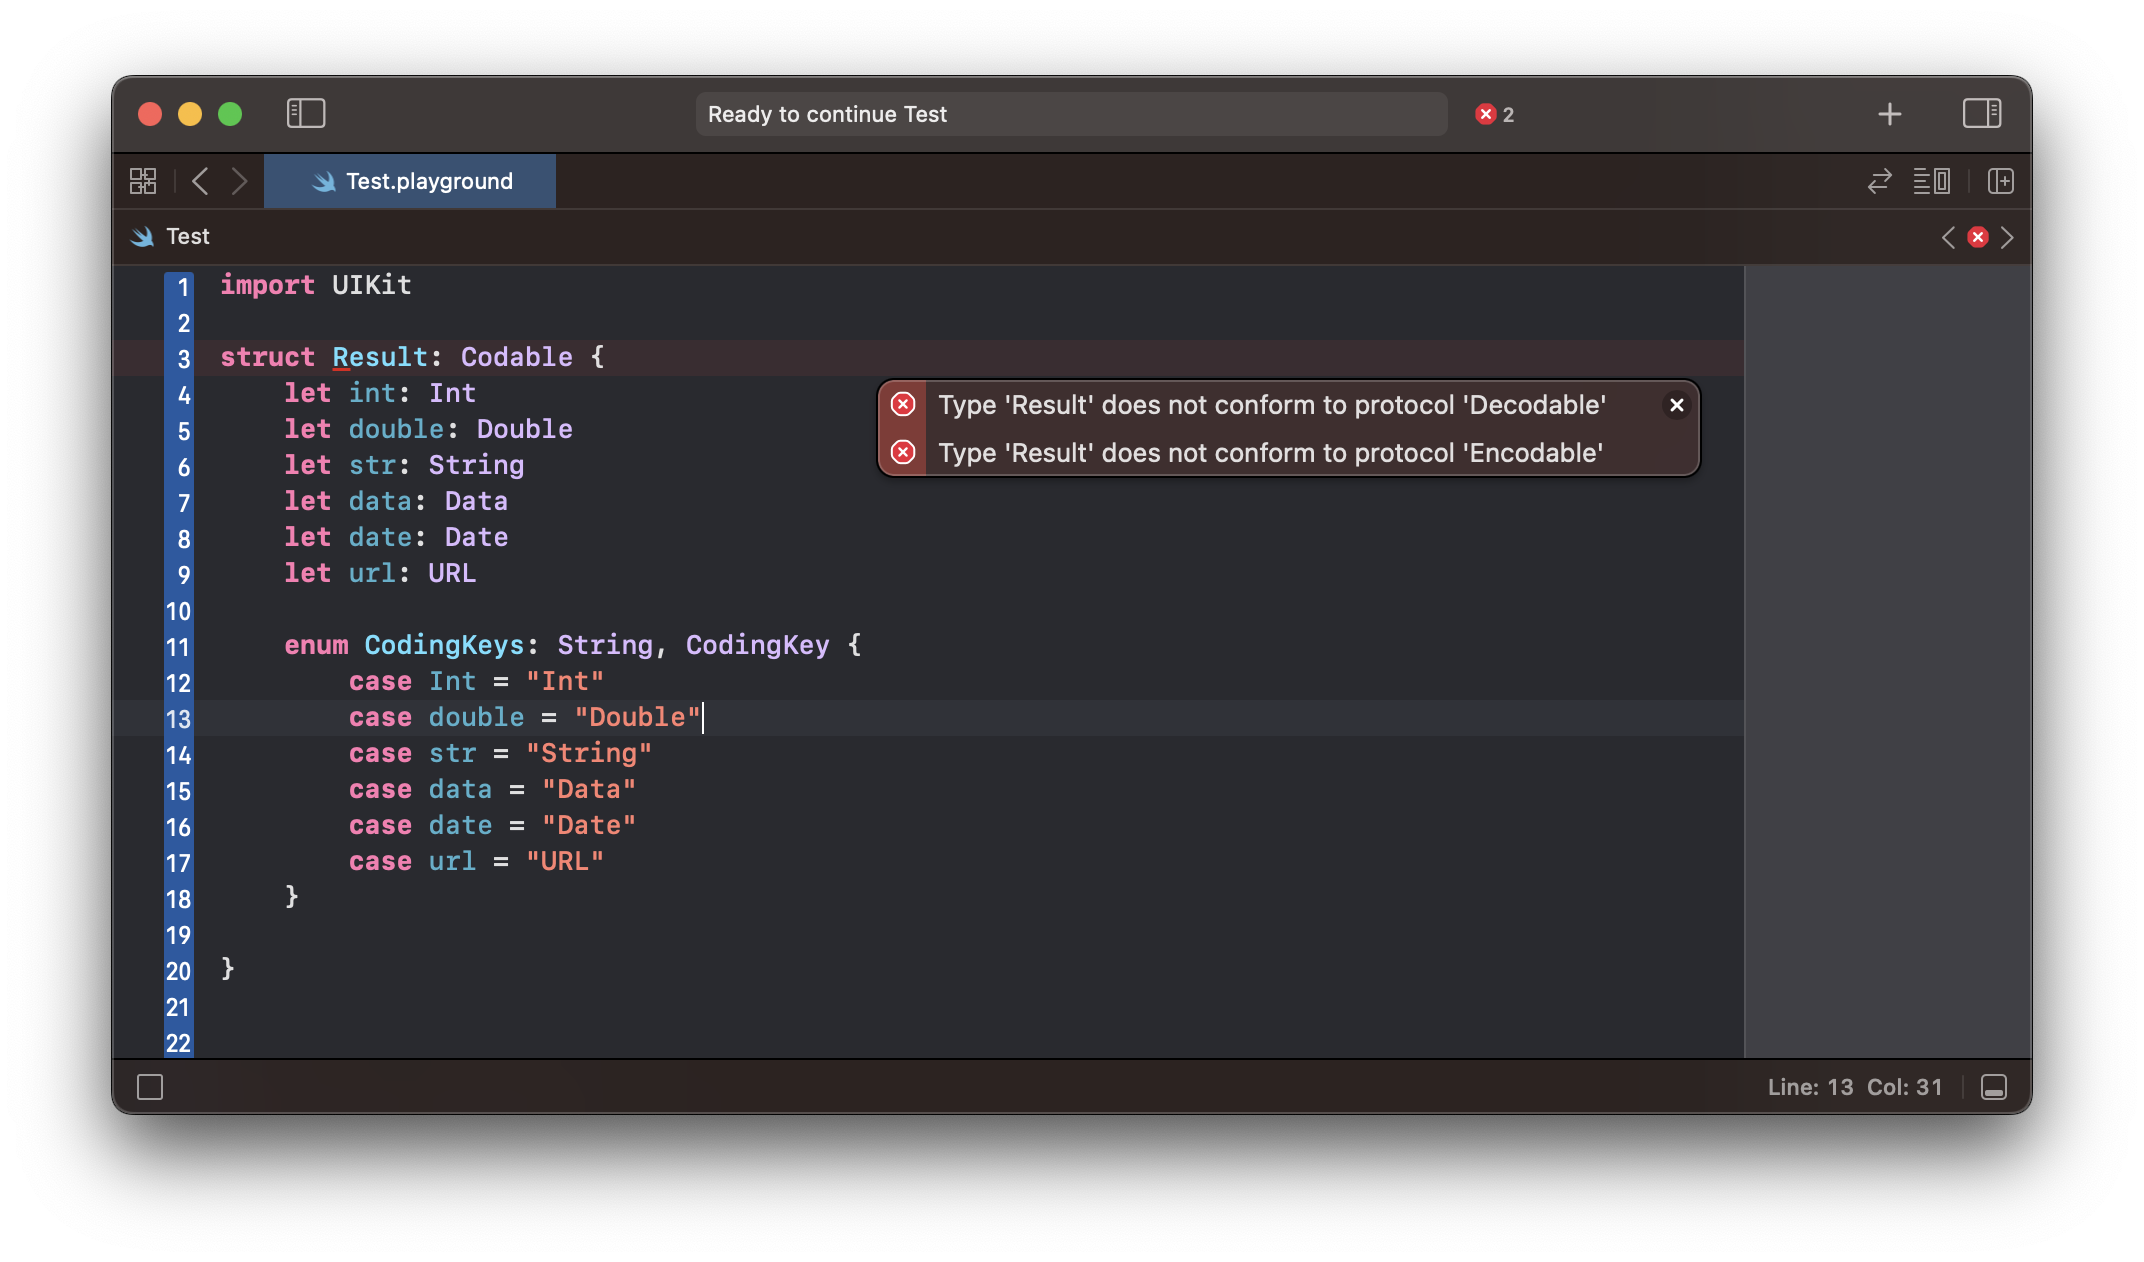Screen dimensions: 2144x1262
Task: Click the plus Library button
Action: (x=1889, y=114)
